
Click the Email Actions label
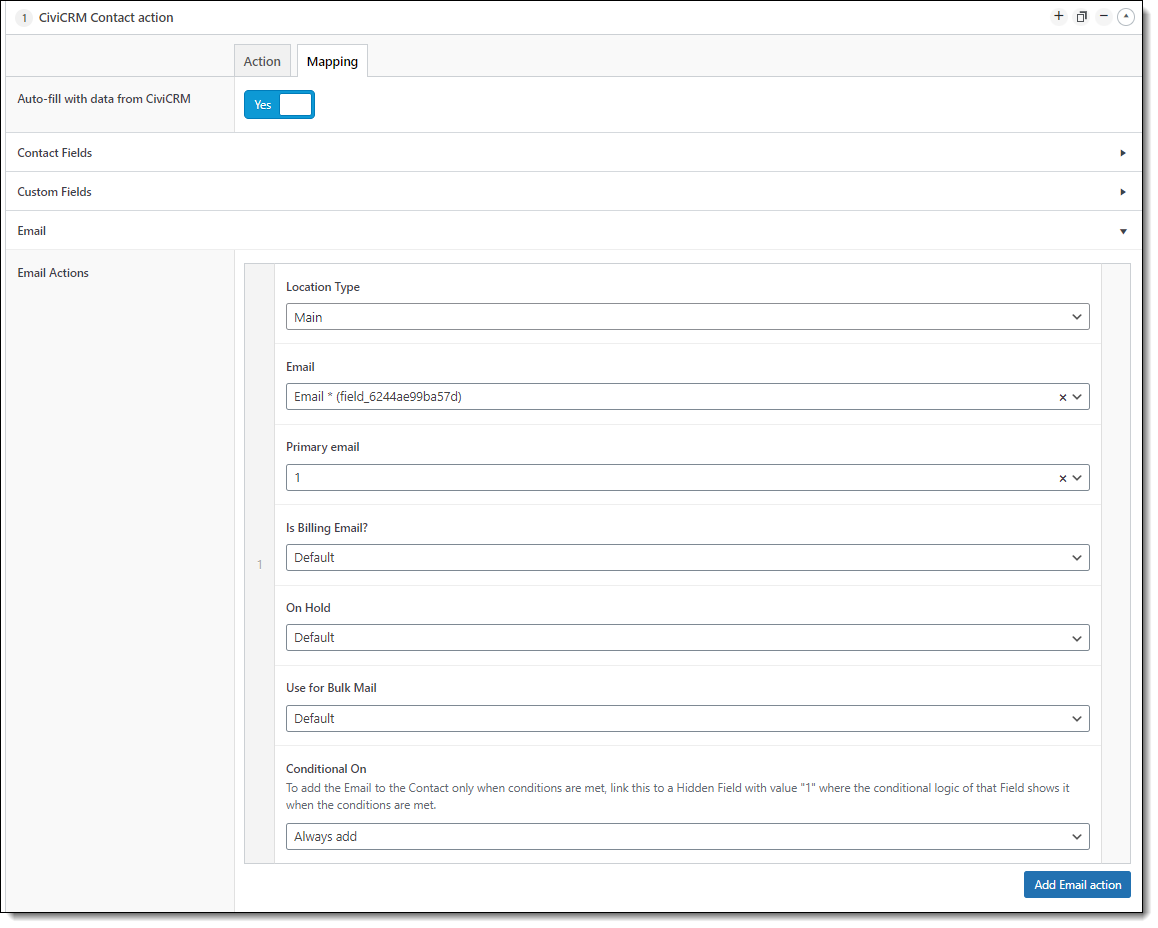[53, 273]
